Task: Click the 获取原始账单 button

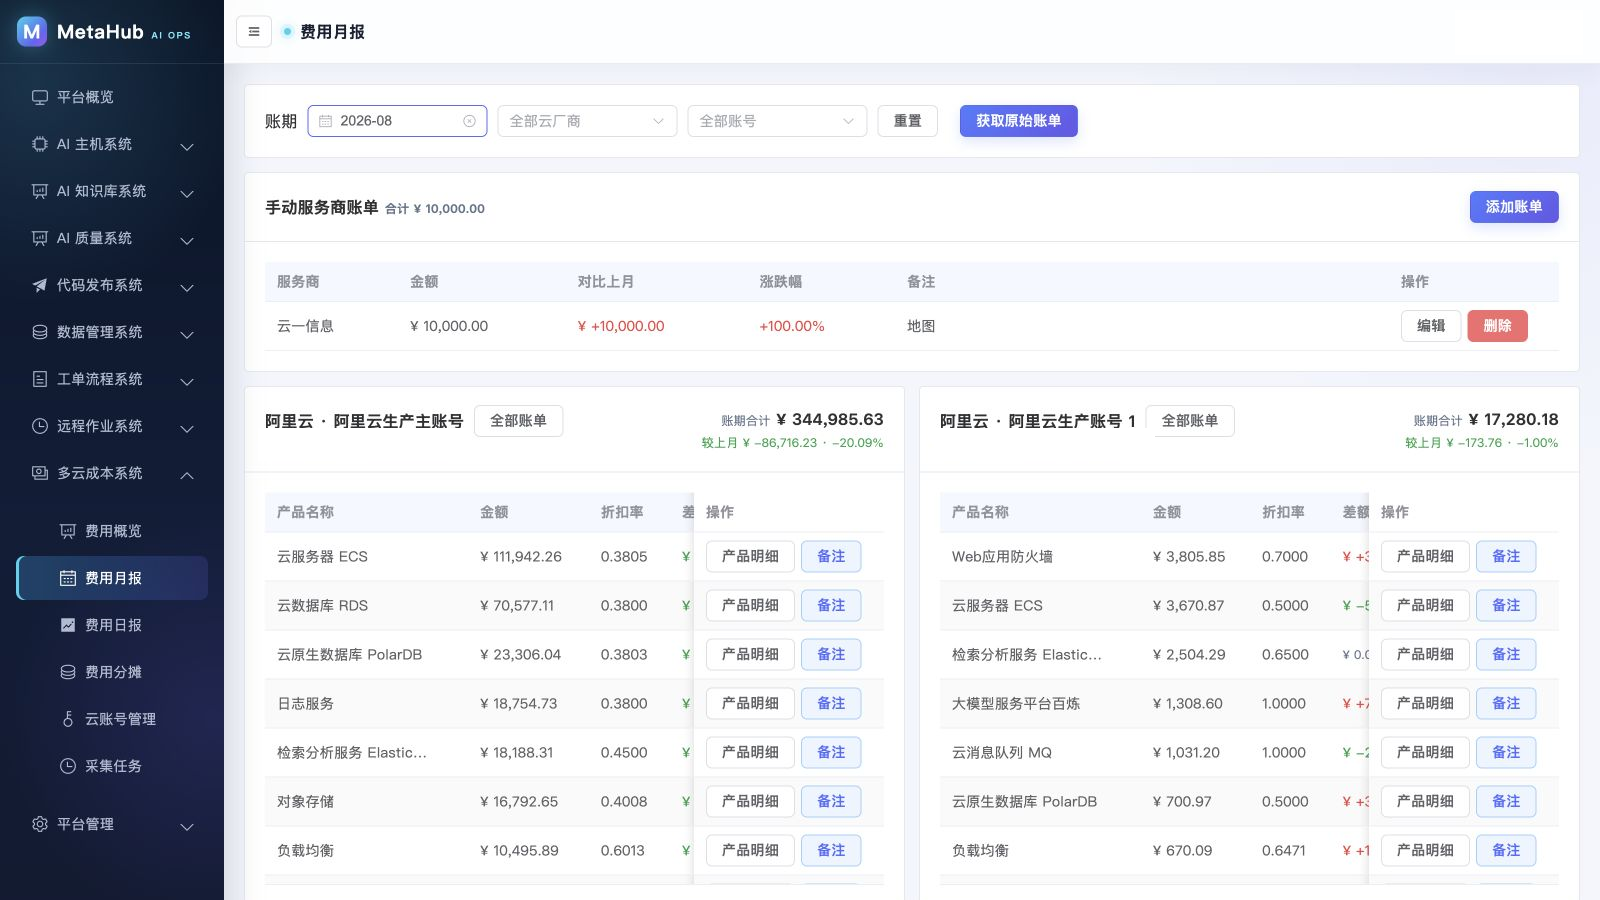Action: [x=1018, y=121]
